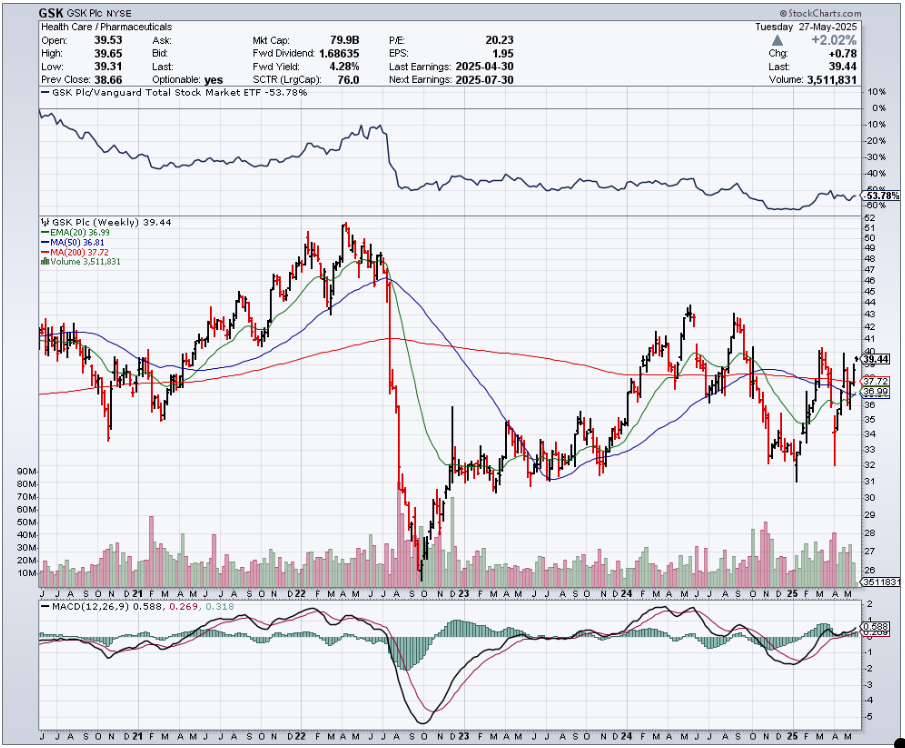Click the 'GSK Plc/Vanguard Total Stock Market ETF' legend
The height and width of the screenshot is (748, 905).
pos(156,92)
